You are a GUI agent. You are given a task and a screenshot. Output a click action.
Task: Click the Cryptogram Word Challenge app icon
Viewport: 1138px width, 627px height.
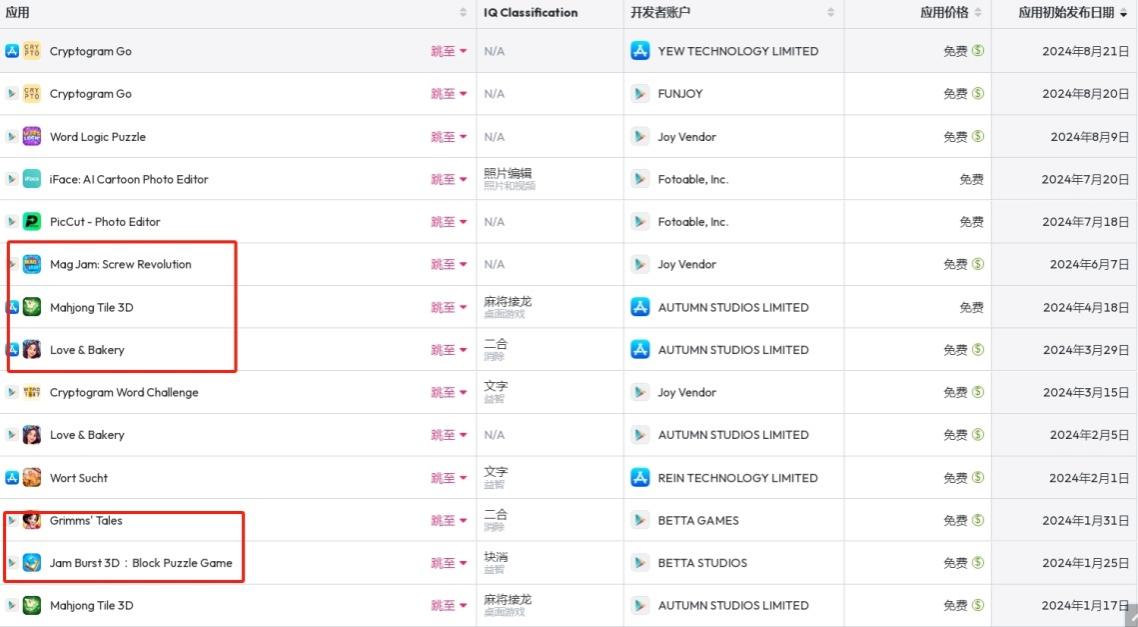[x=32, y=392]
